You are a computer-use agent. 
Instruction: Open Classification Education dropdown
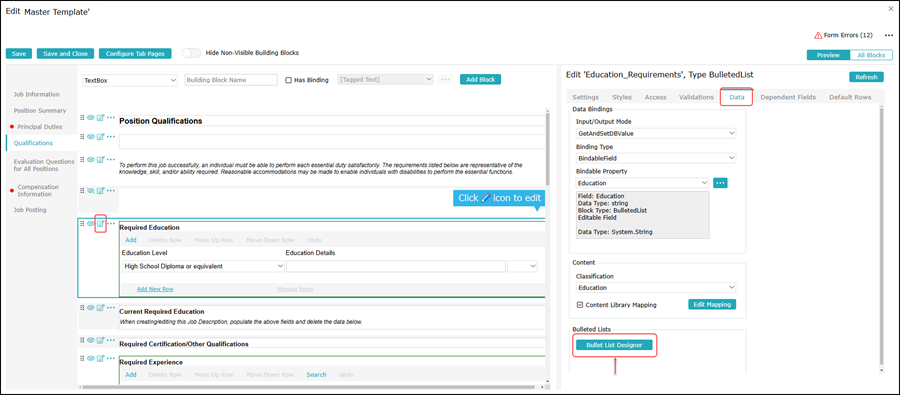(x=655, y=288)
